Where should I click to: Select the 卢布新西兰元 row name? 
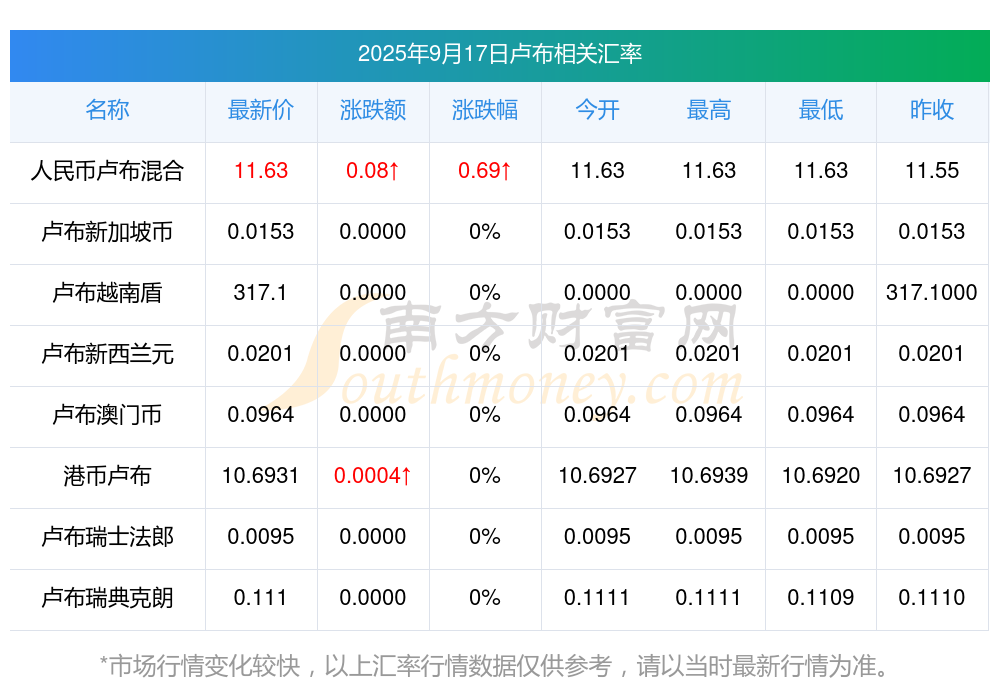coord(107,353)
